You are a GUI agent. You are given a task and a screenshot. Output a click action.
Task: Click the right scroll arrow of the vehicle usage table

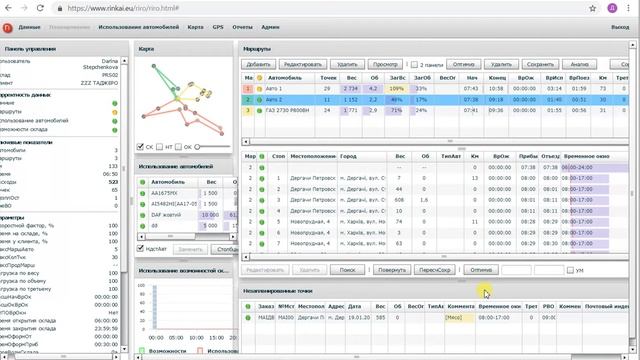(233, 236)
